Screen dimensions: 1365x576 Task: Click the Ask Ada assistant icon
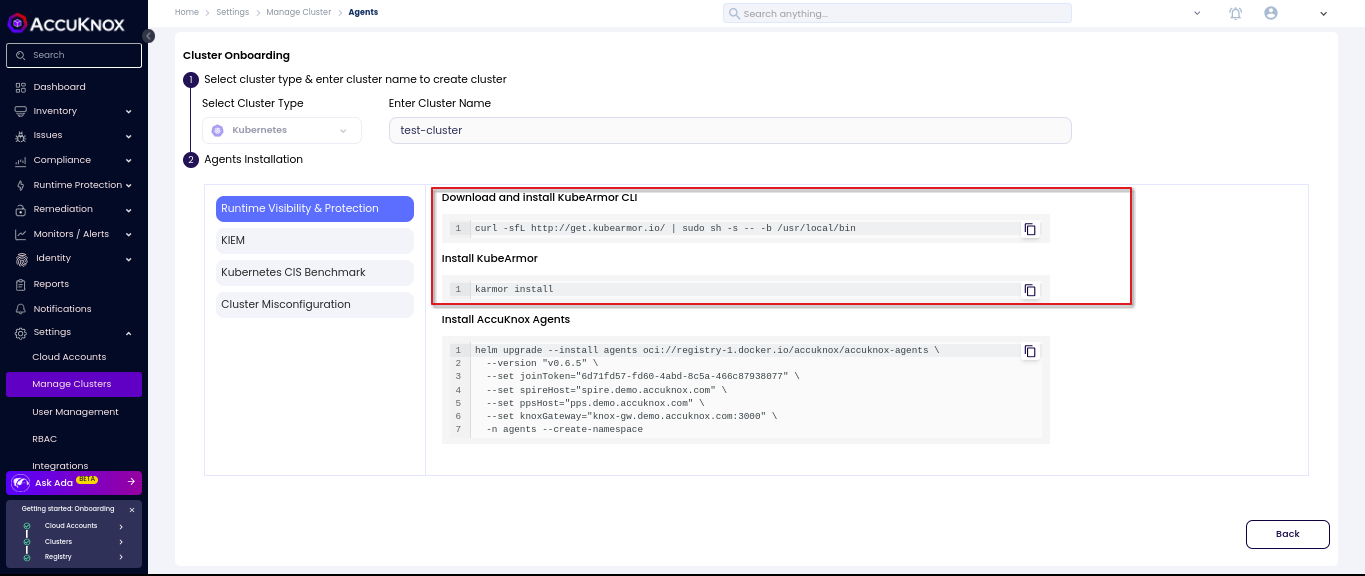click(20, 483)
